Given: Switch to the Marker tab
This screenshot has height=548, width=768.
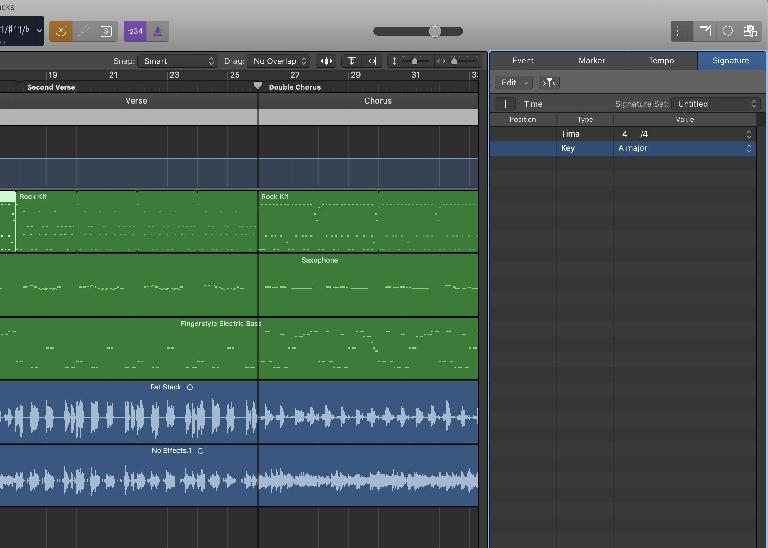Looking at the screenshot, I should (592, 61).
